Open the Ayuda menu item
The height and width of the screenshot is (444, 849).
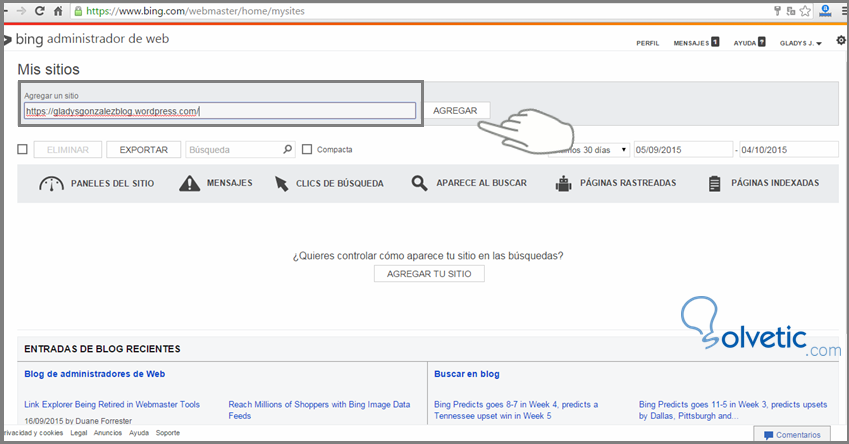click(749, 43)
